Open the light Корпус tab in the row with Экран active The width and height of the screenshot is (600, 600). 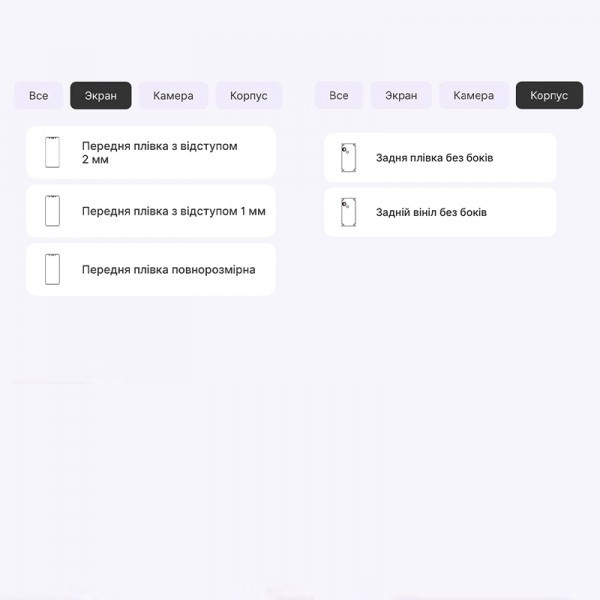tap(249, 95)
